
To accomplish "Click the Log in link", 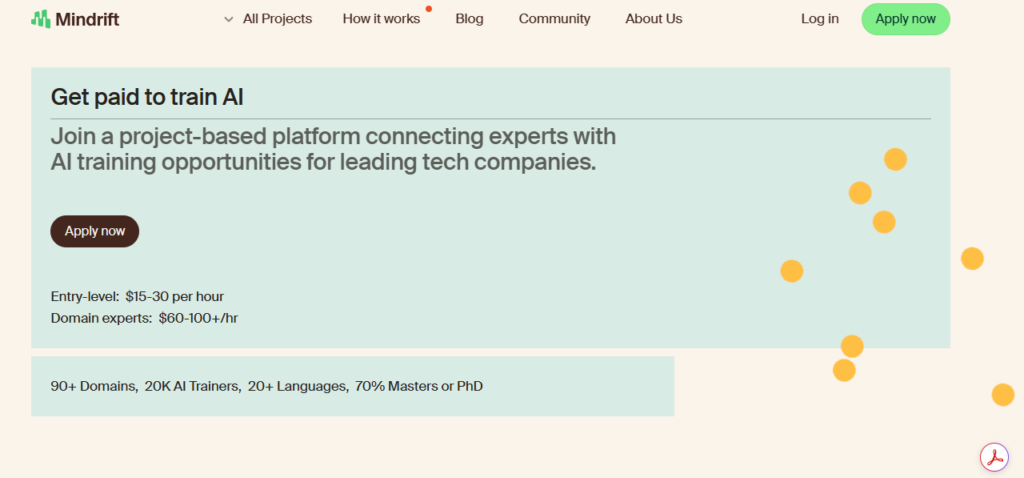I will 820,19.
